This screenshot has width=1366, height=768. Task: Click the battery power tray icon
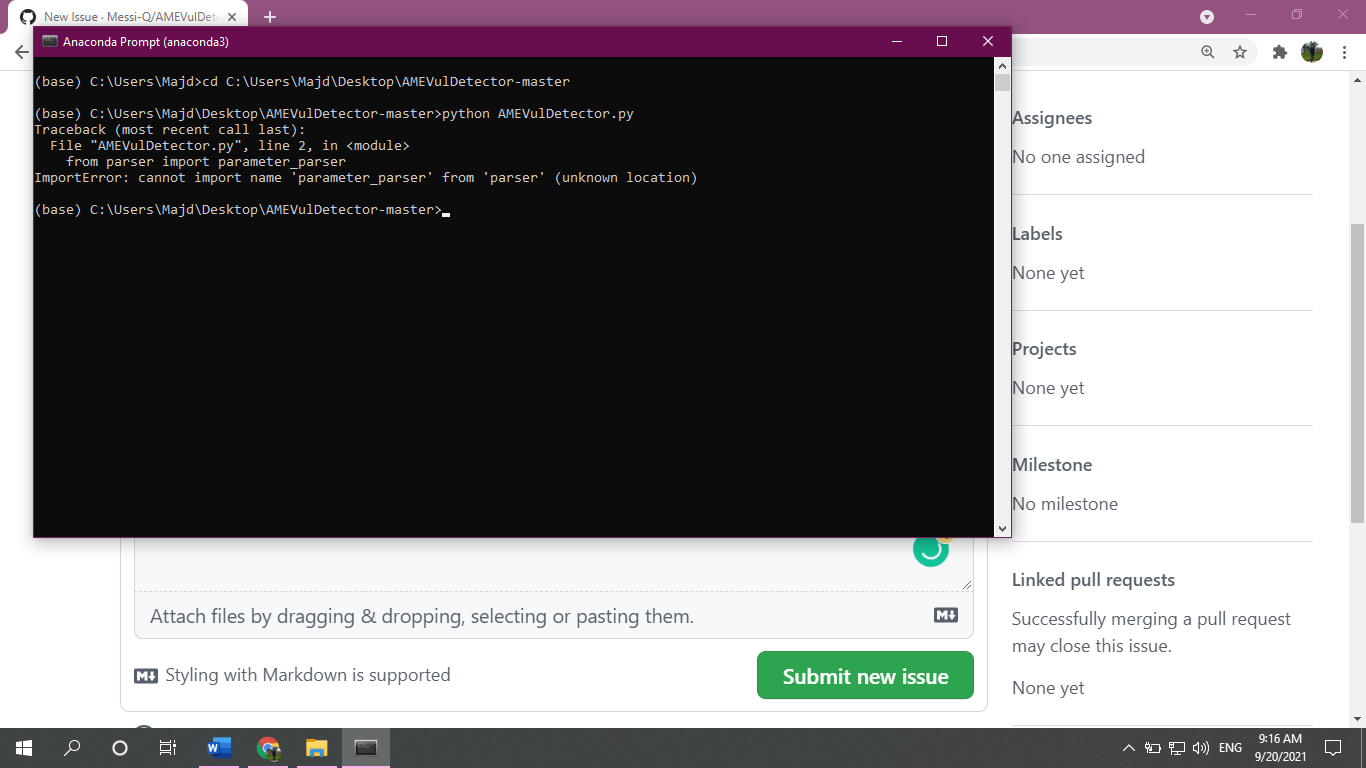click(x=1153, y=748)
